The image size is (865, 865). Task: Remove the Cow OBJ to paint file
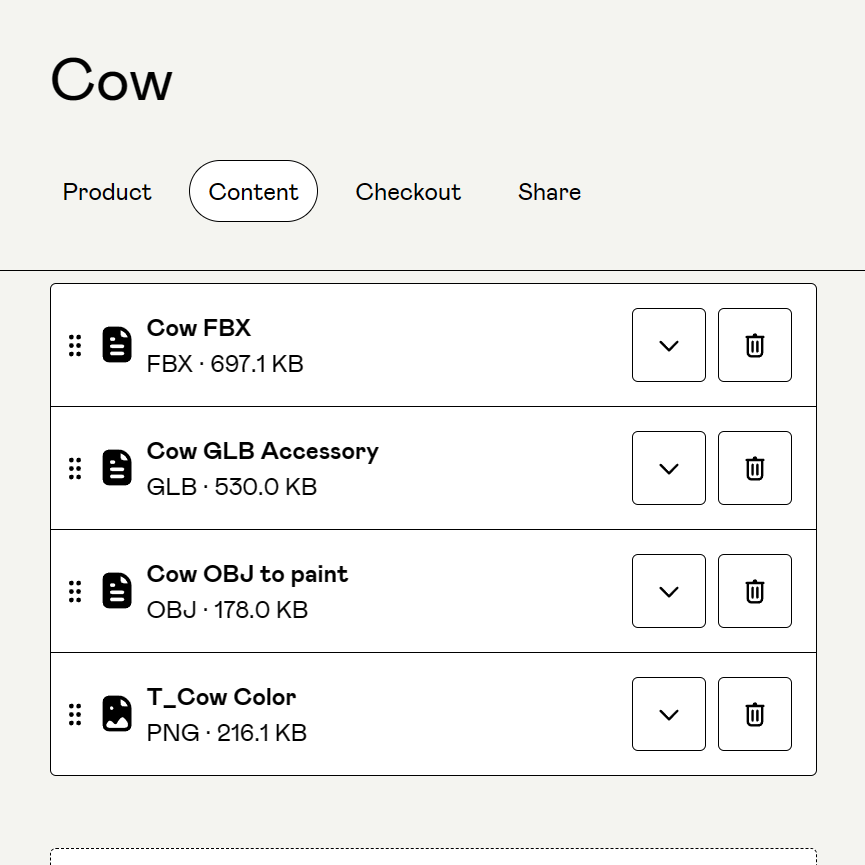pos(755,591)
